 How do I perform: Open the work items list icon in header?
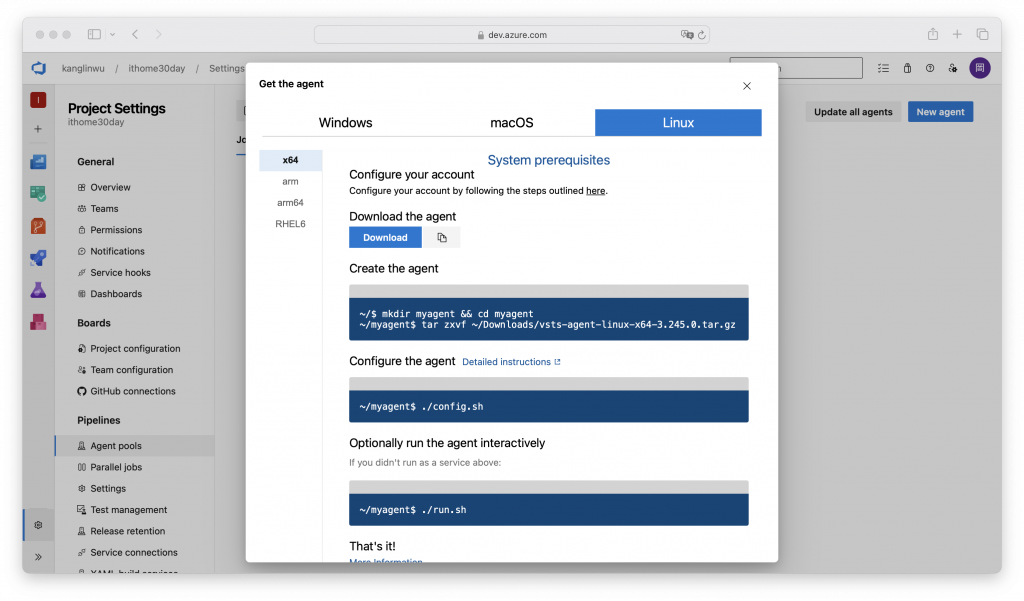click(883, 68)
